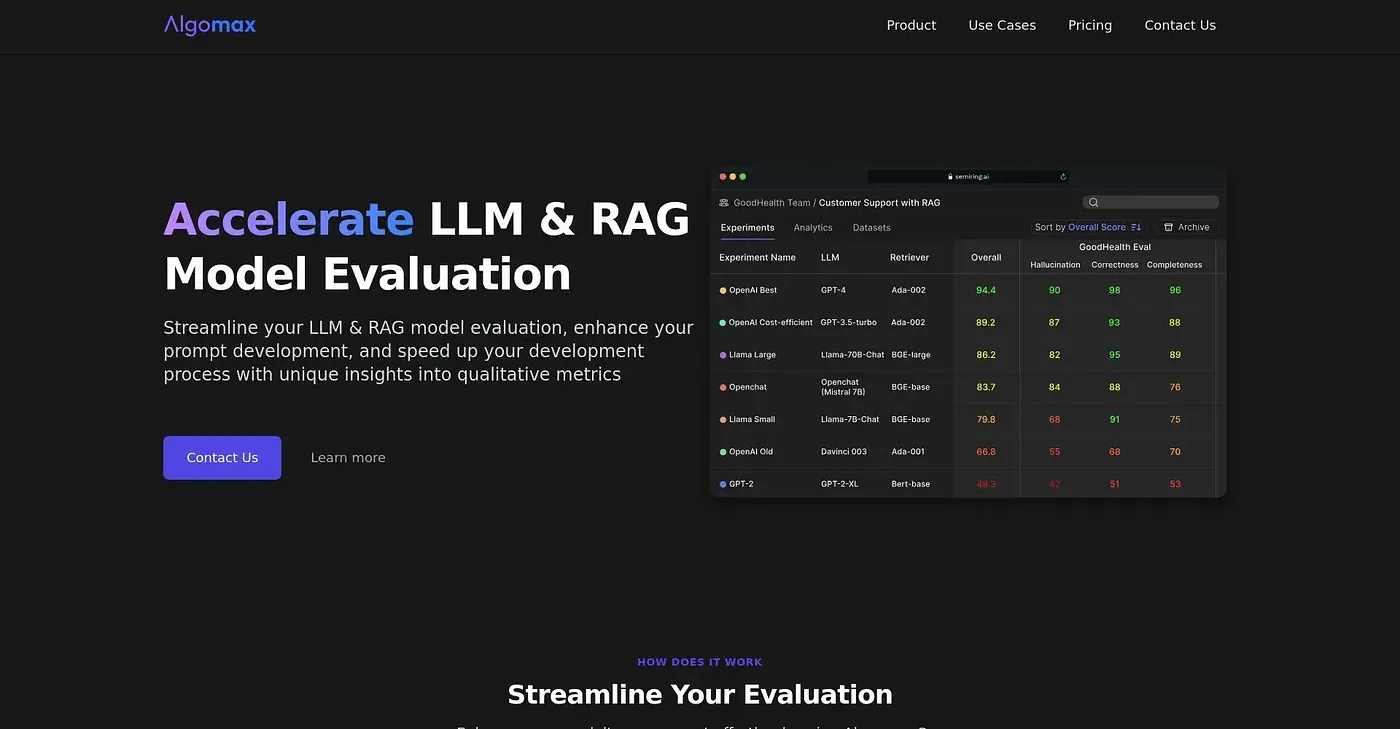Click the Correctness column header

point(1115,265)
